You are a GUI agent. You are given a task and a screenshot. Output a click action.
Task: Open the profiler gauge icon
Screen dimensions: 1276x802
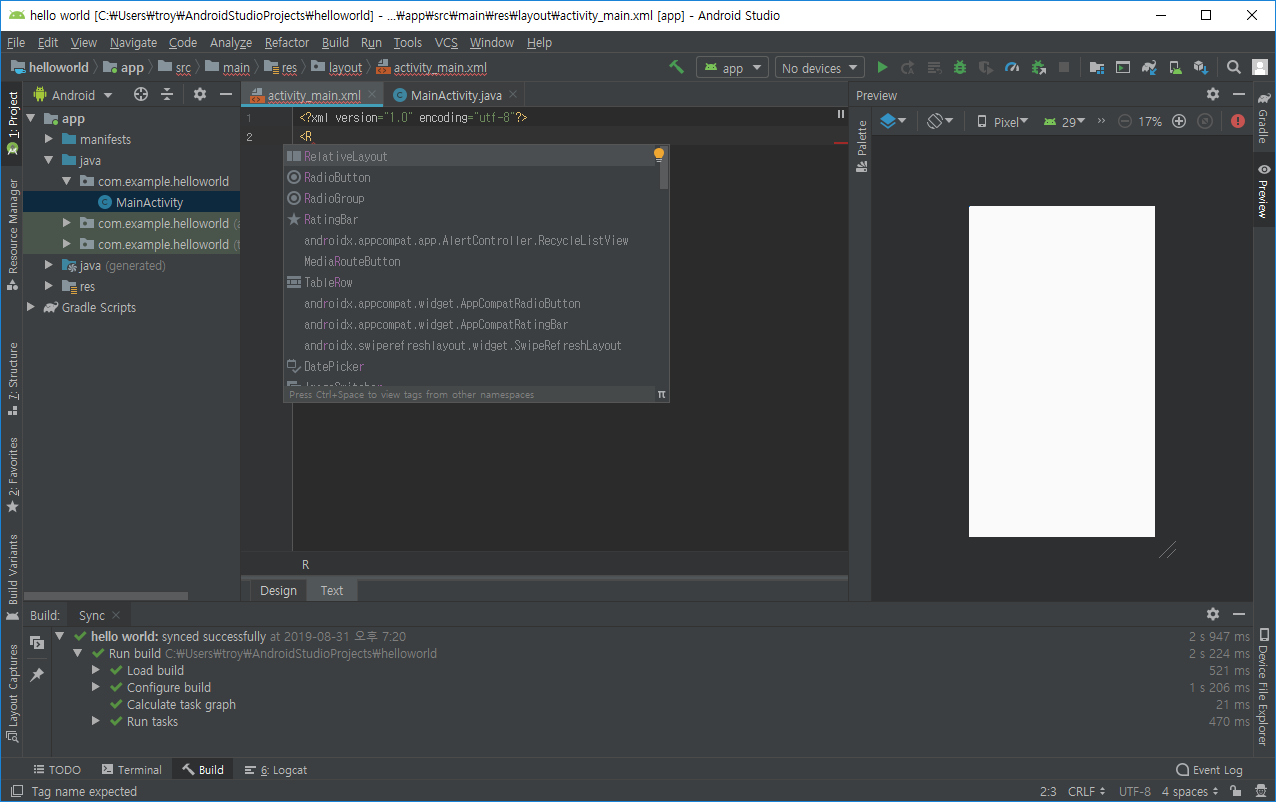1012,67
